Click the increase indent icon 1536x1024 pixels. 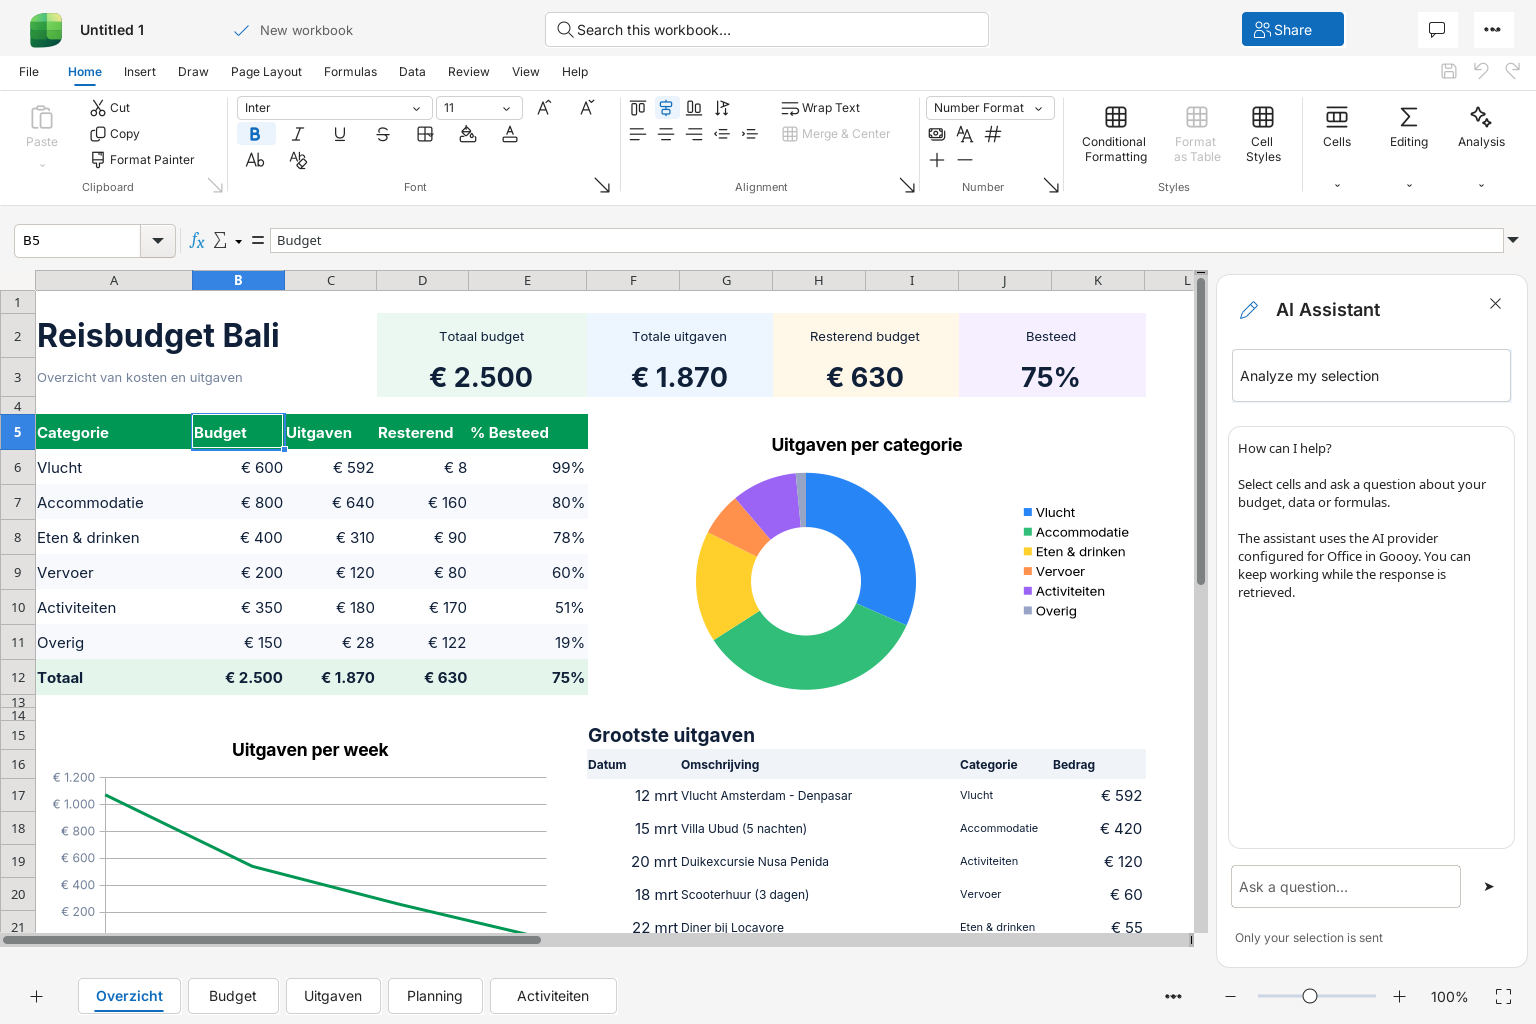click(x=750, y=134)
